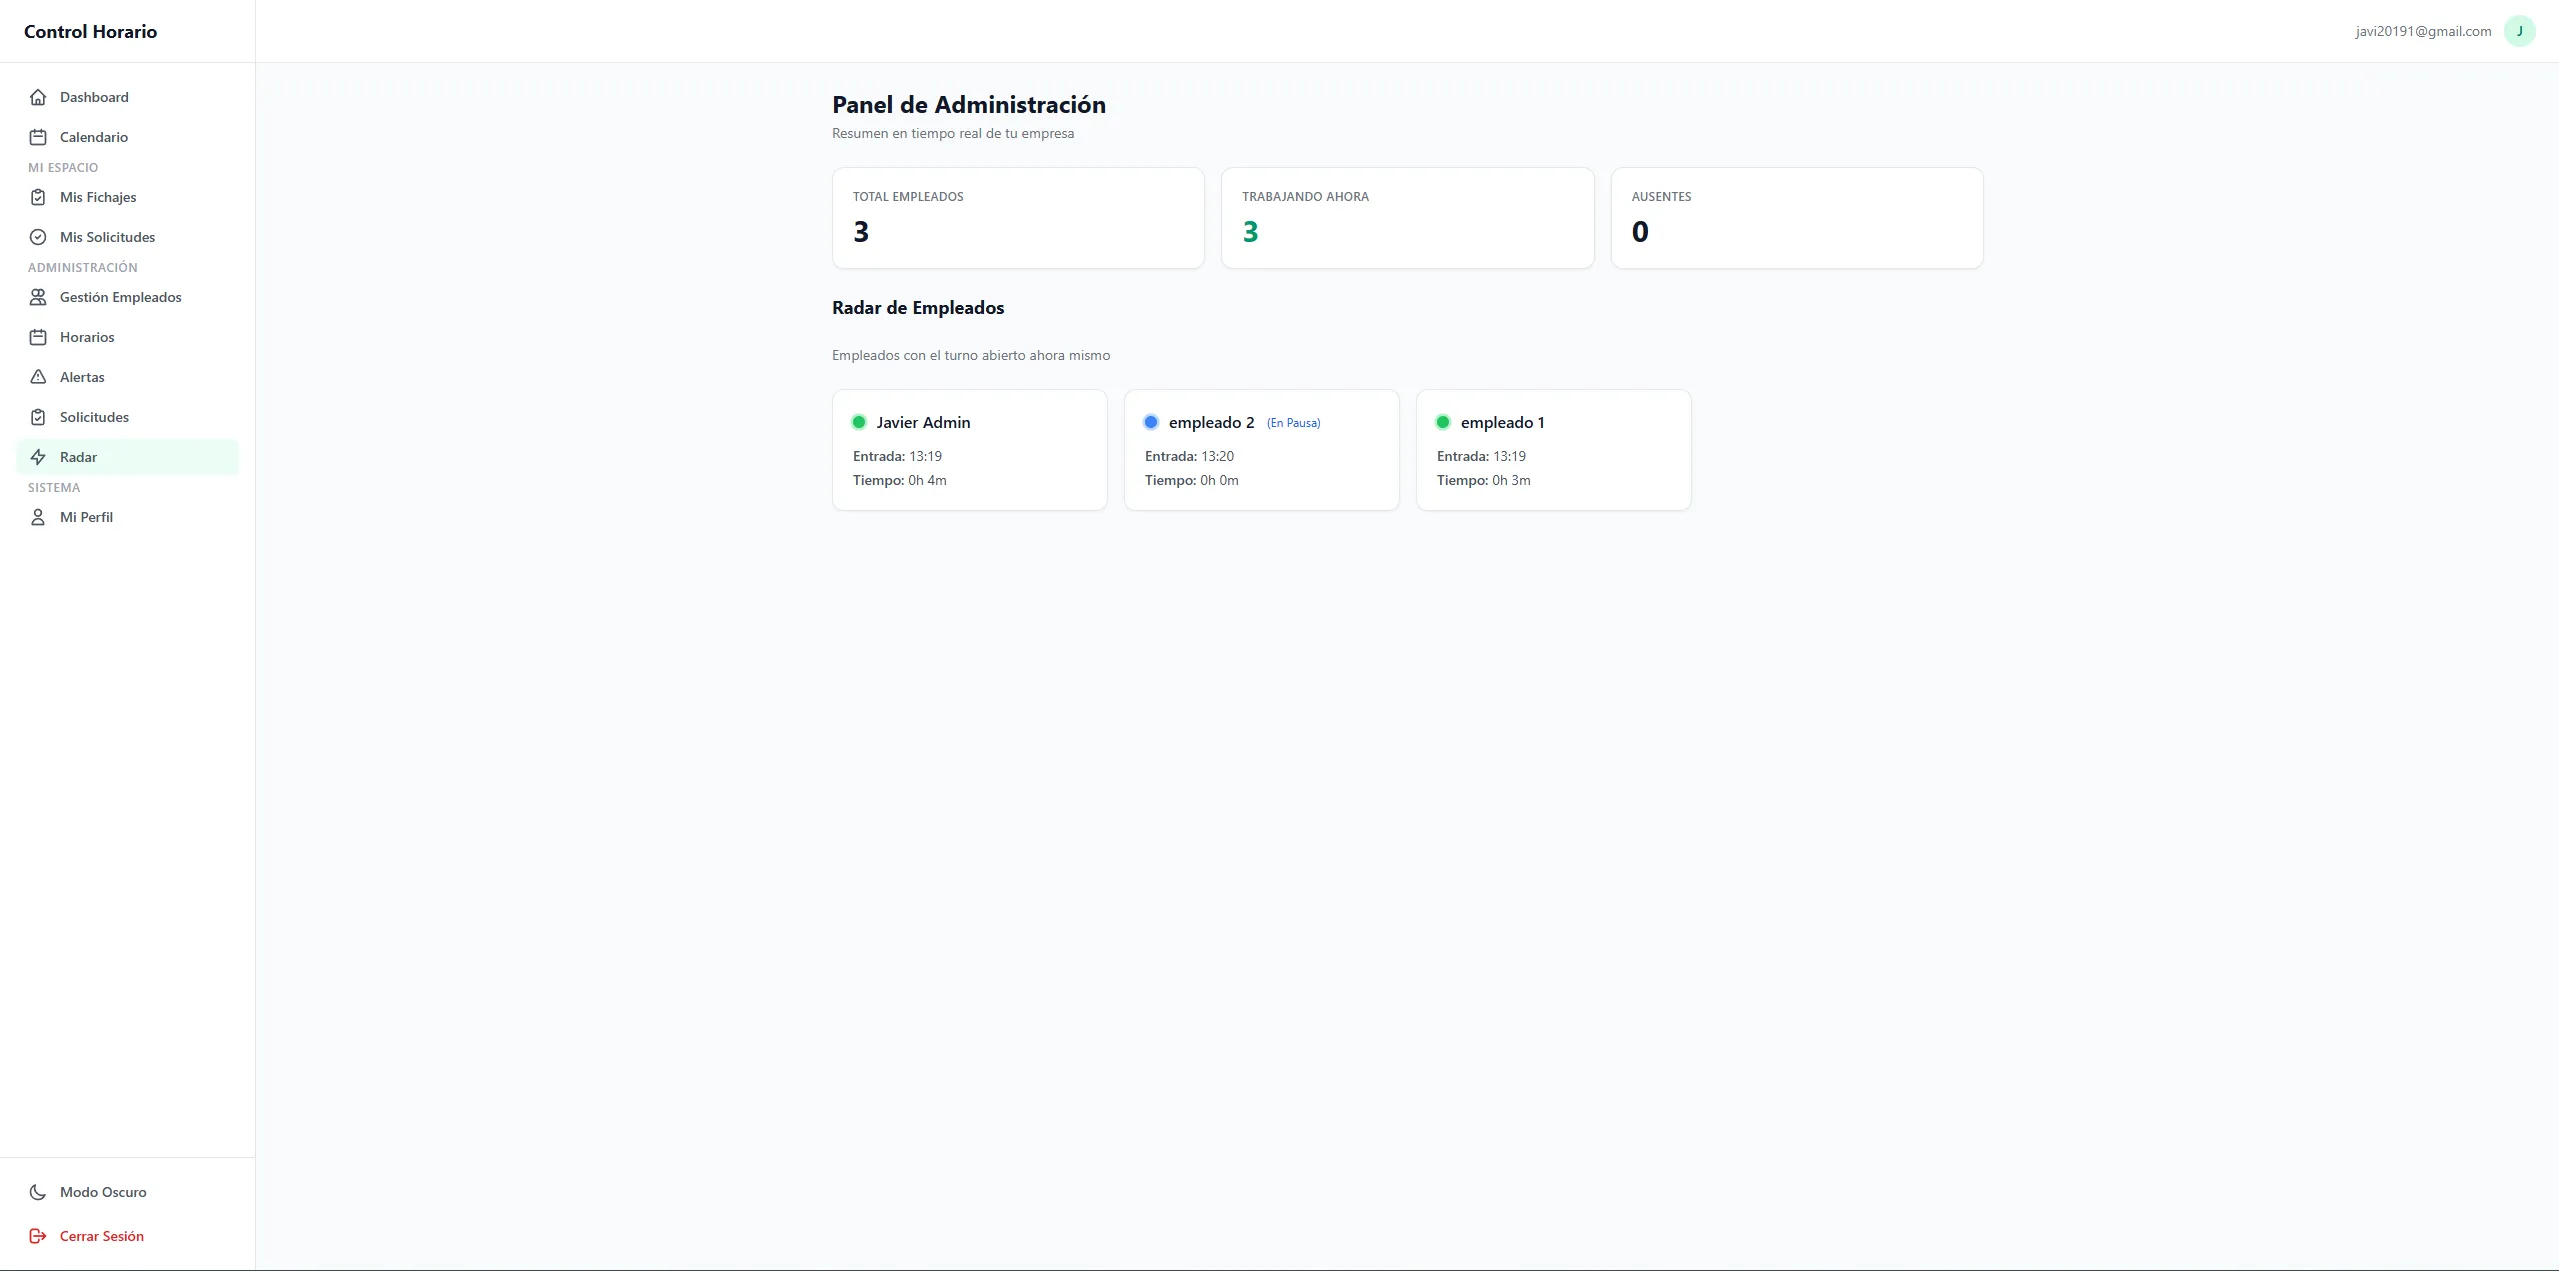The width and height of the screenshot is (2559, 1271).
Task: Open the empleado 1 employee card
Action: [x=1554, y=450]
